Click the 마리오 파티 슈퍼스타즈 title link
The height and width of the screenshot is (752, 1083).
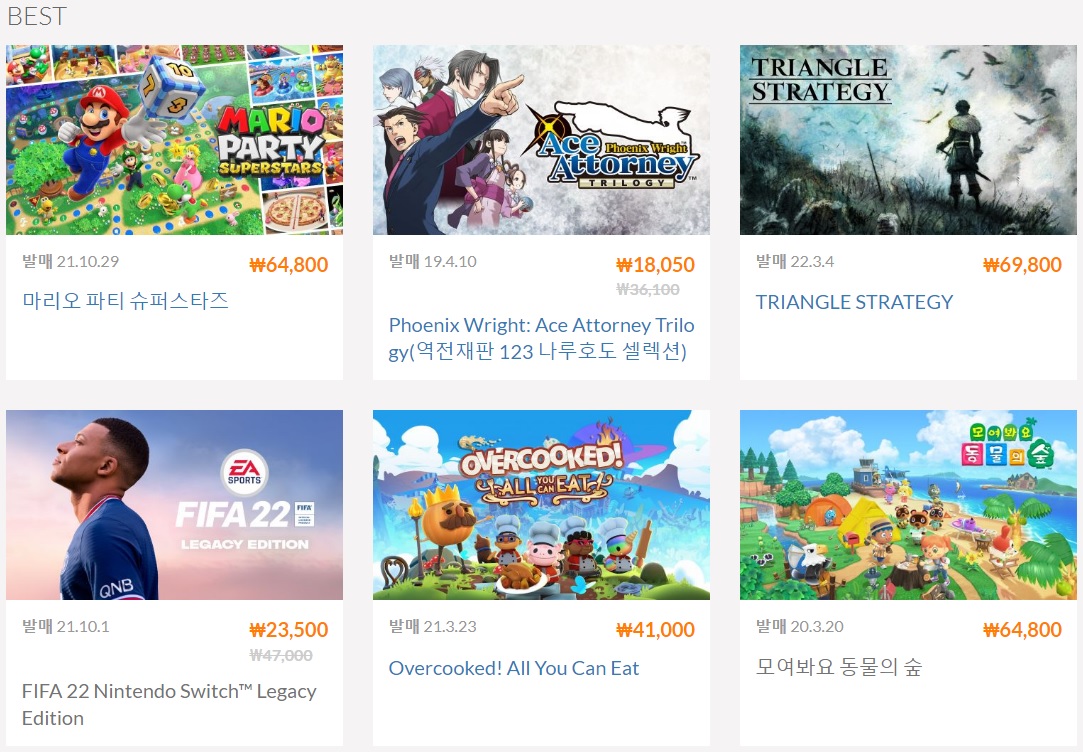[125, 301]
